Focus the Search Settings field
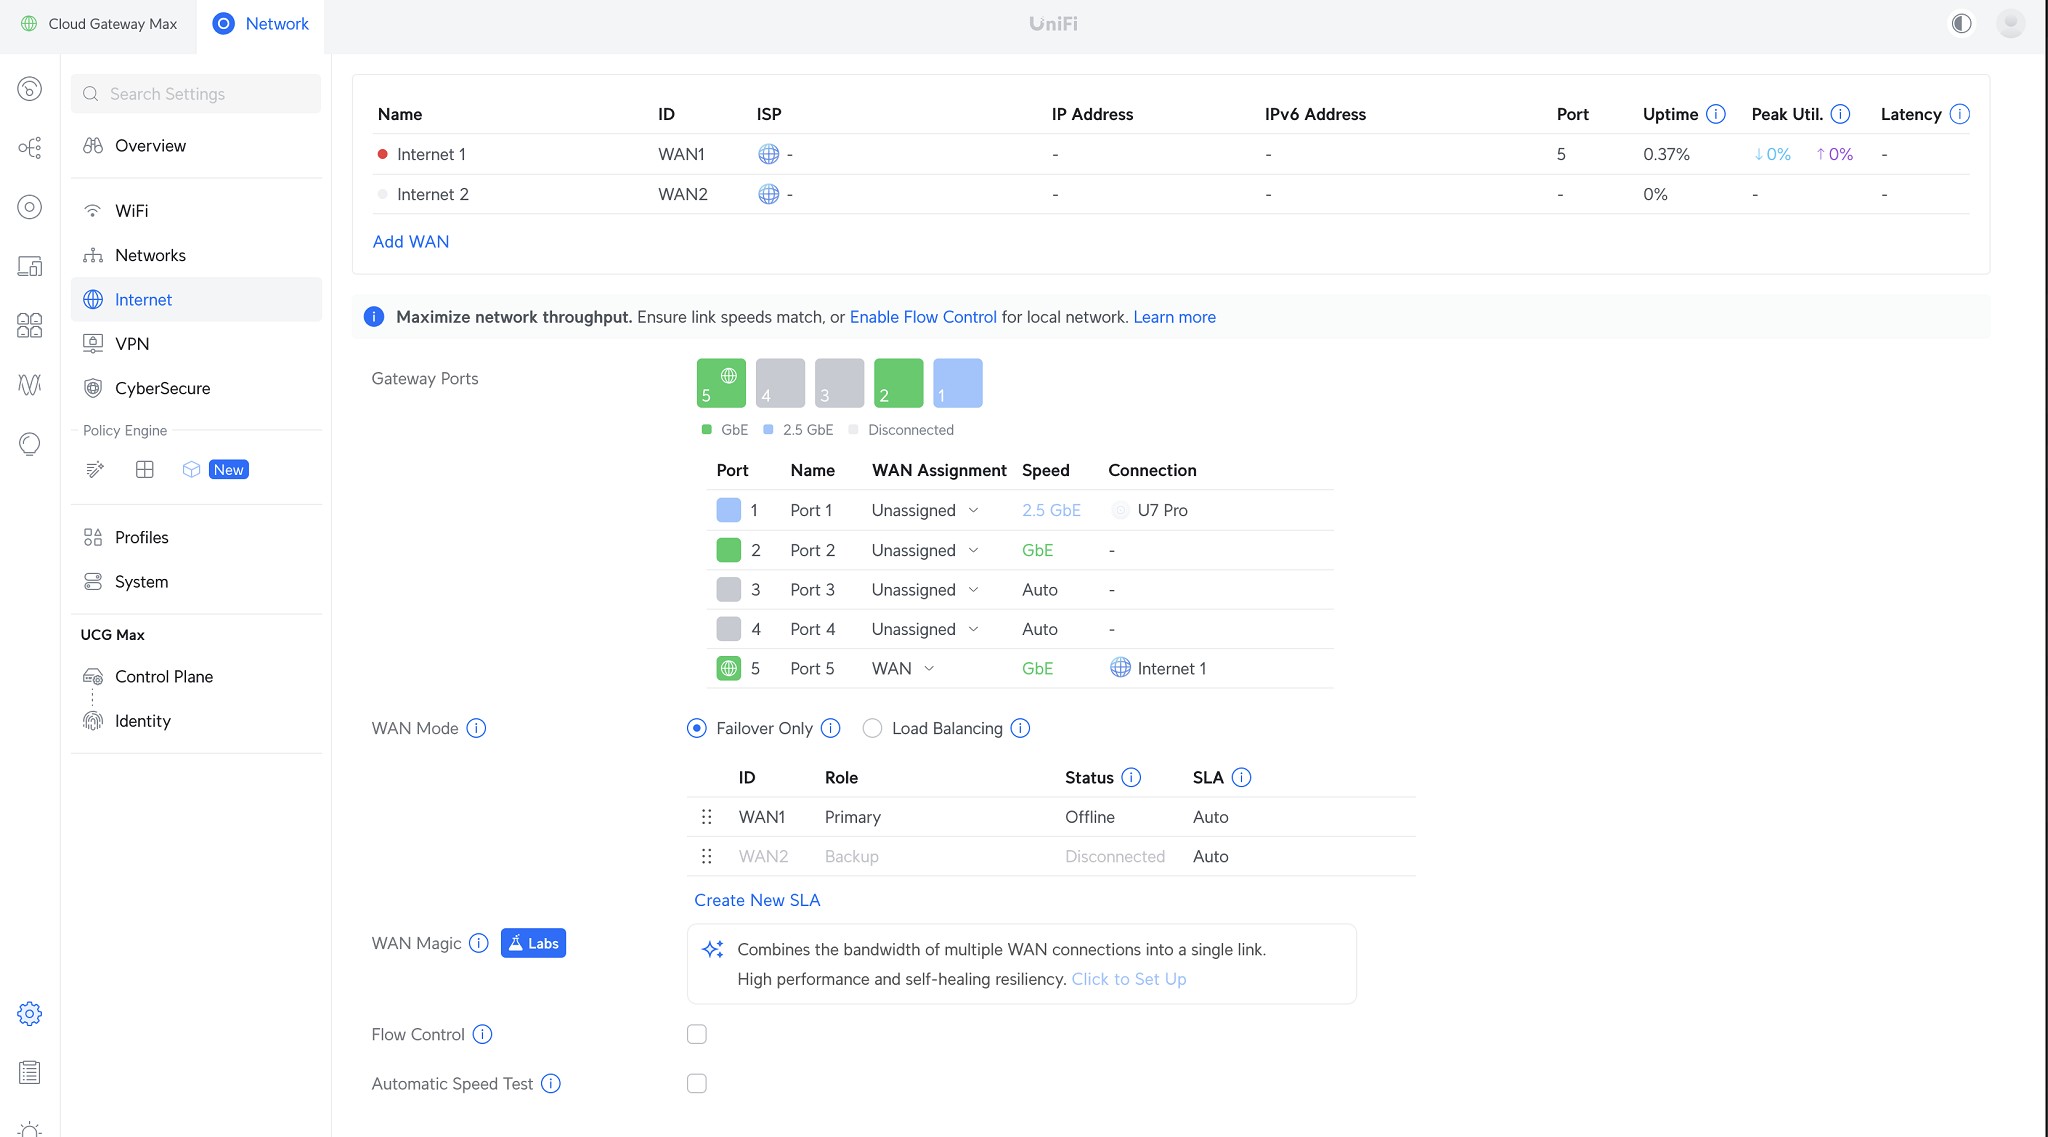The image size is (2048, 1137). pyautogui.click(x=196, y=94)
